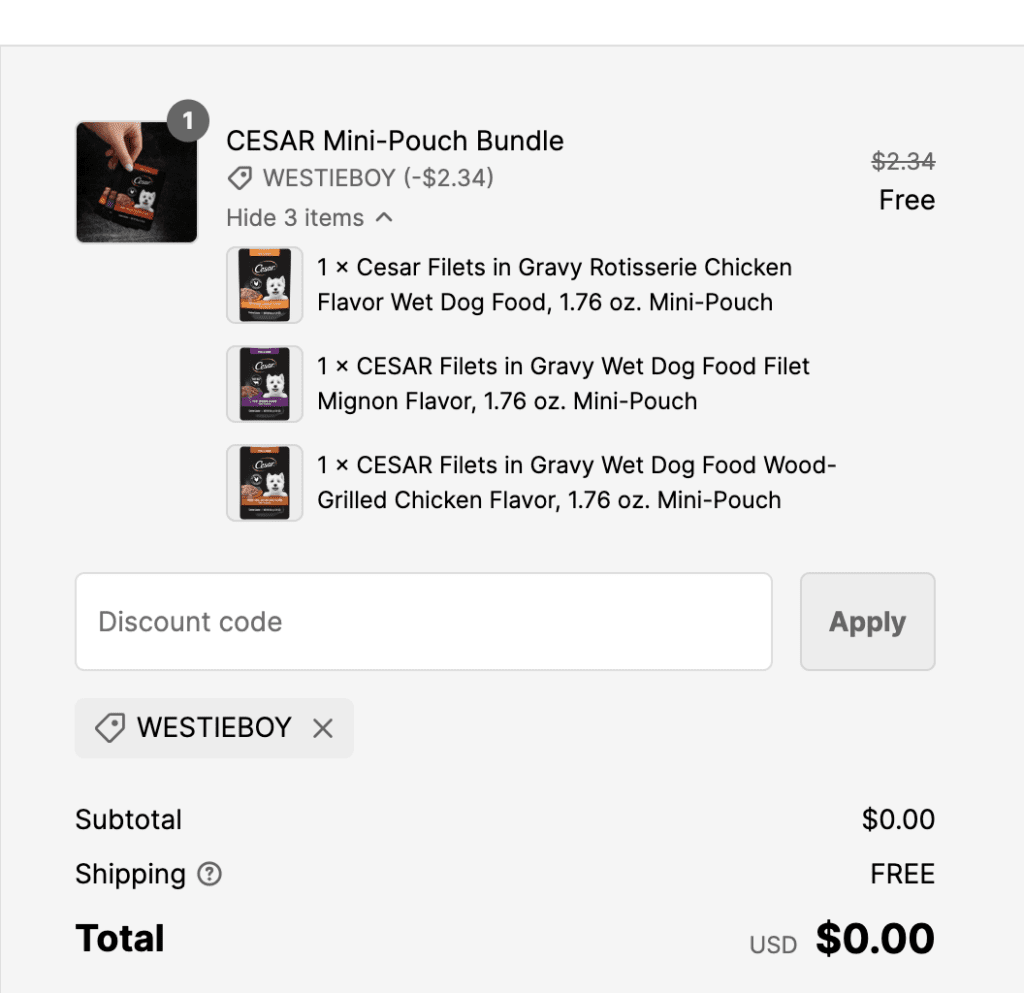
Task: Click the tag icon in the WESTIEBOY chip
Action: tap(109, 728)
